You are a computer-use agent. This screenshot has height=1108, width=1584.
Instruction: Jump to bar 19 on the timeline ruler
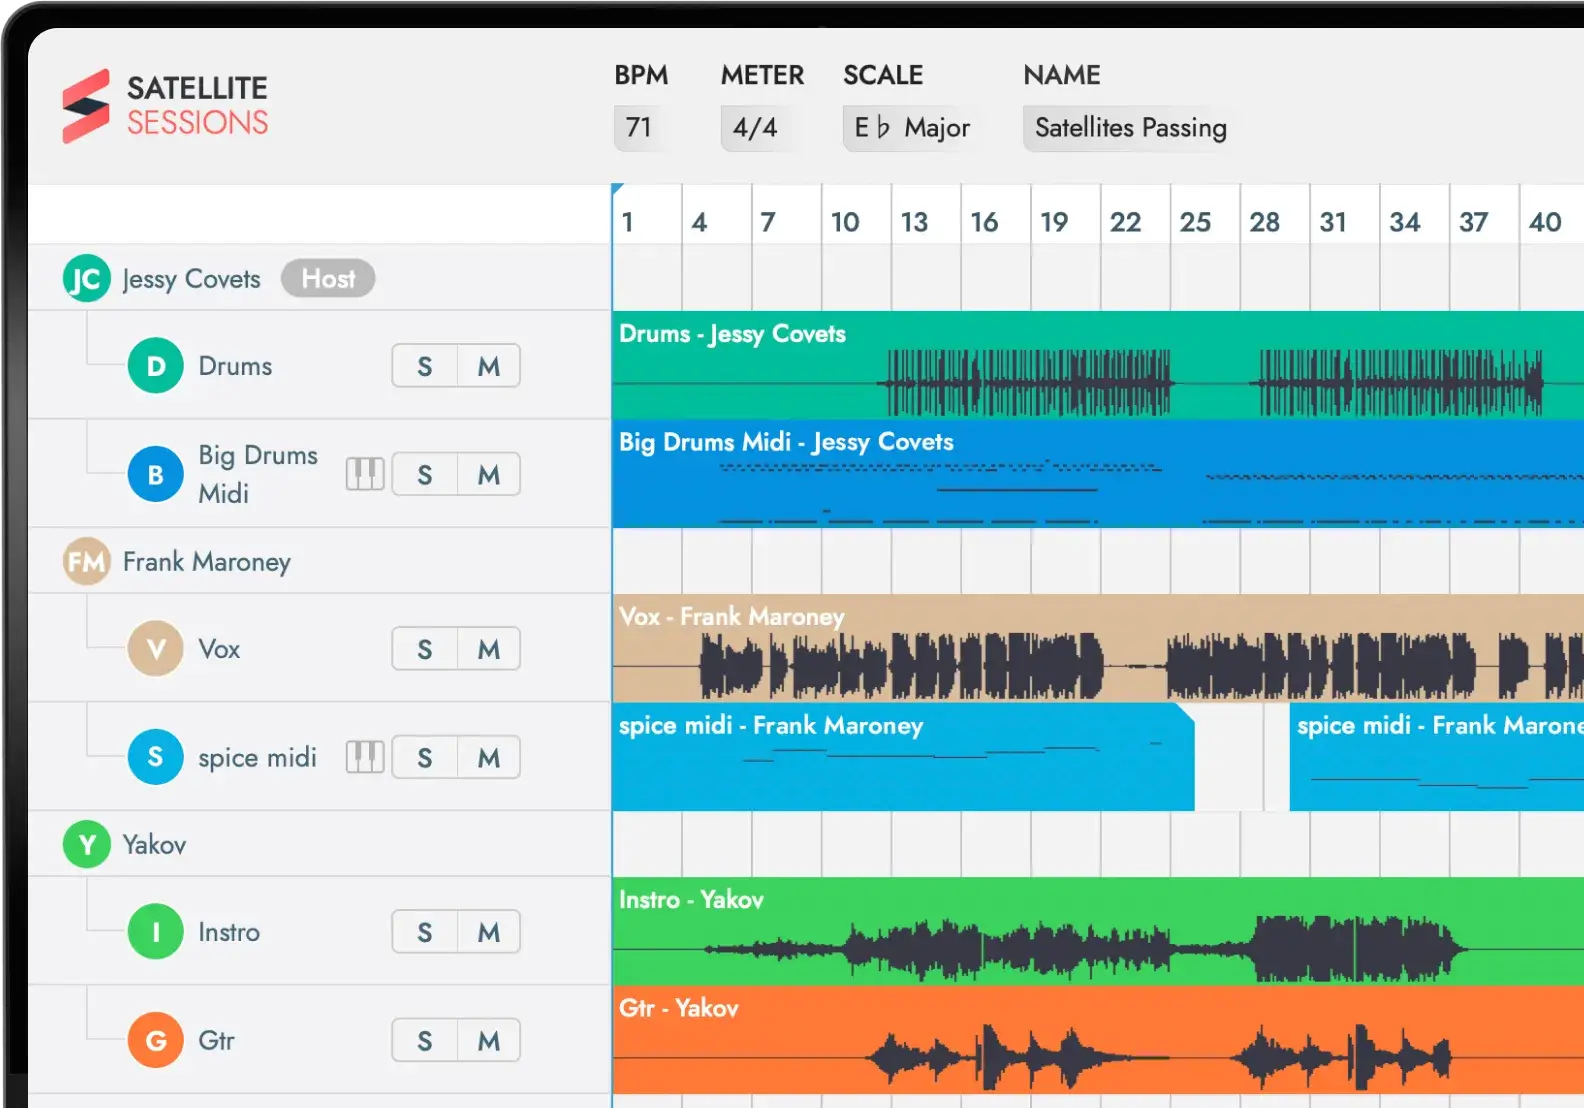(1054, 222)
